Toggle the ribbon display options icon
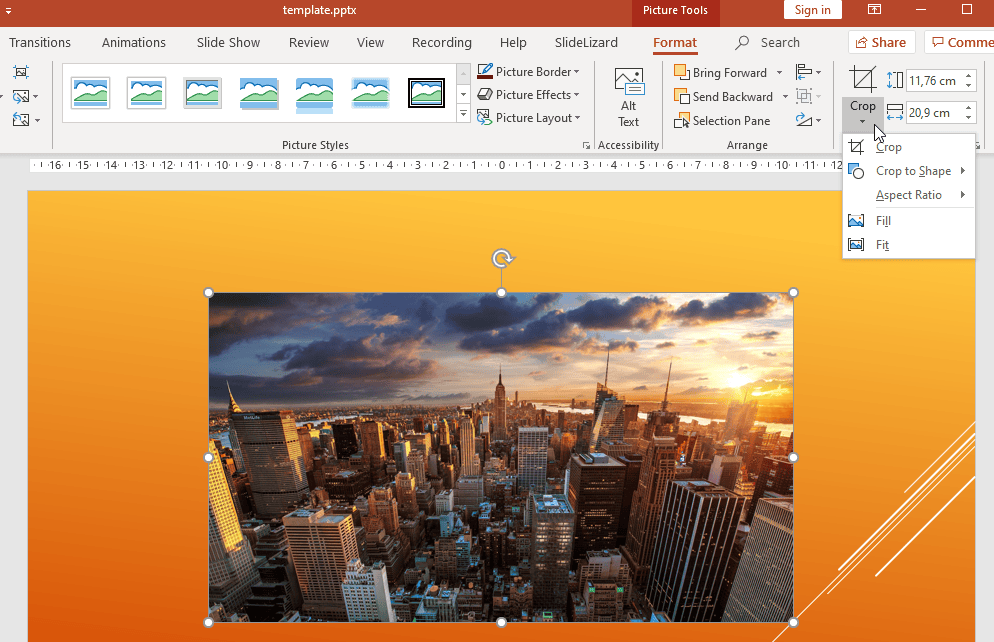The image size is (994, 642). pos(874,9)
